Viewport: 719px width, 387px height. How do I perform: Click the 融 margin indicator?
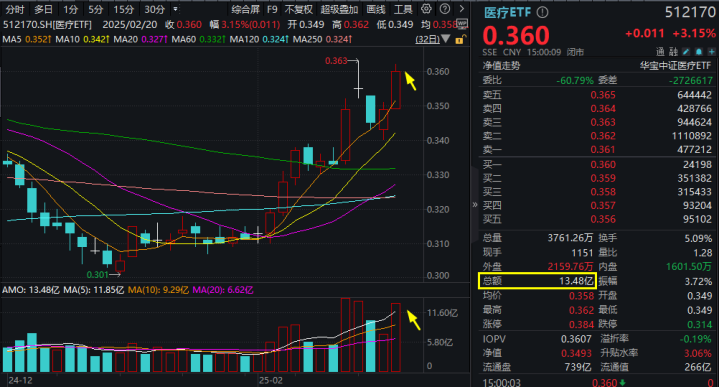coord(673,52)
